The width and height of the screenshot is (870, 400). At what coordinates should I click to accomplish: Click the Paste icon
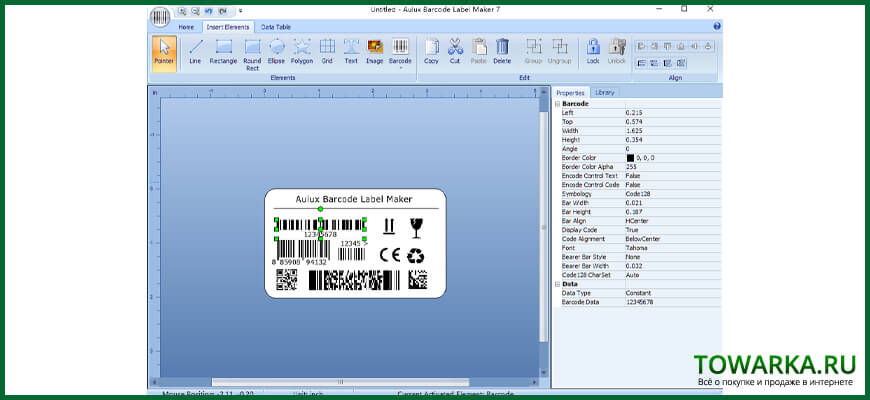point(479,47)
